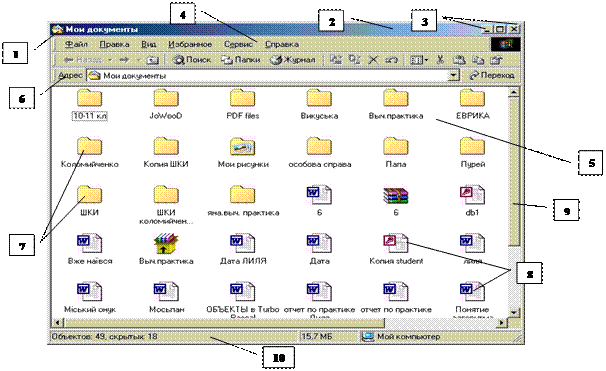Select the Вже наївся Word document
This screenshot has height=371, width=606.
click(89, 249)
